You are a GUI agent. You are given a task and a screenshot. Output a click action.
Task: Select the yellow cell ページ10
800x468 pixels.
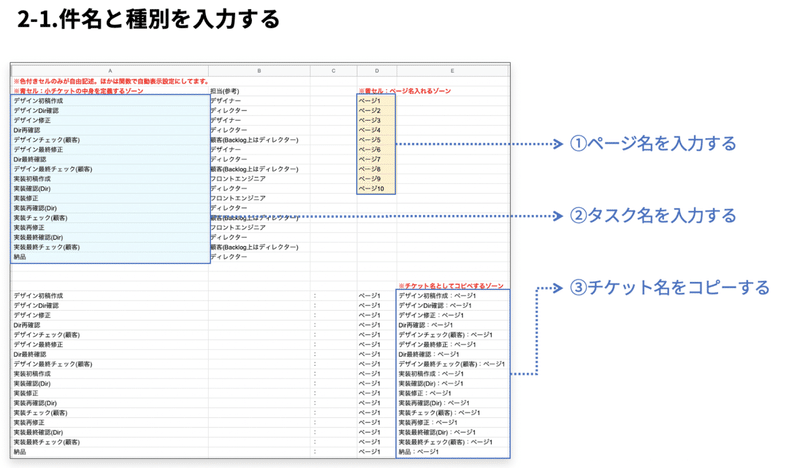coord(376,188)
